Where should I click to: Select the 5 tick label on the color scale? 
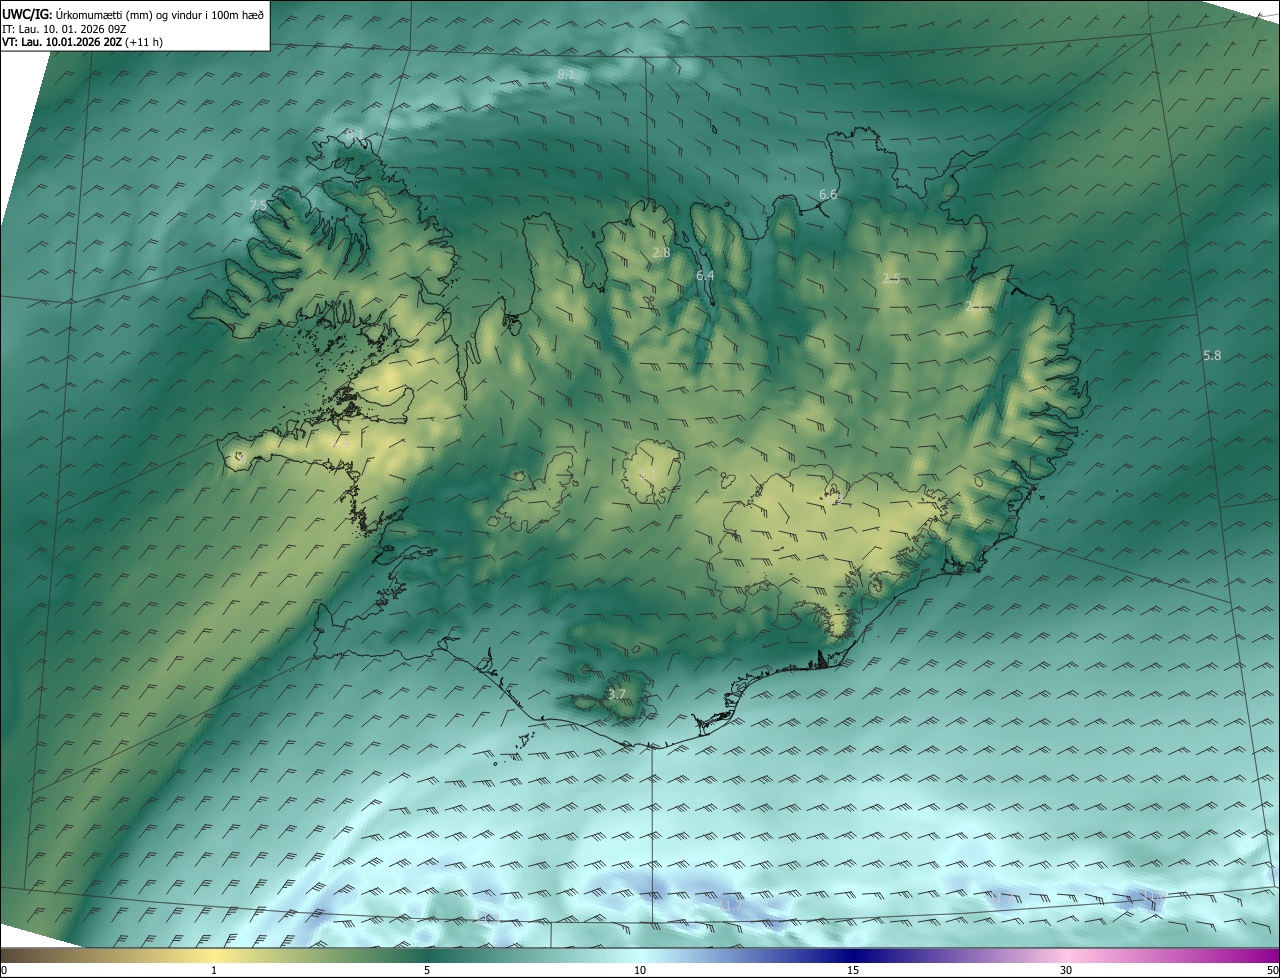(427, 970)
